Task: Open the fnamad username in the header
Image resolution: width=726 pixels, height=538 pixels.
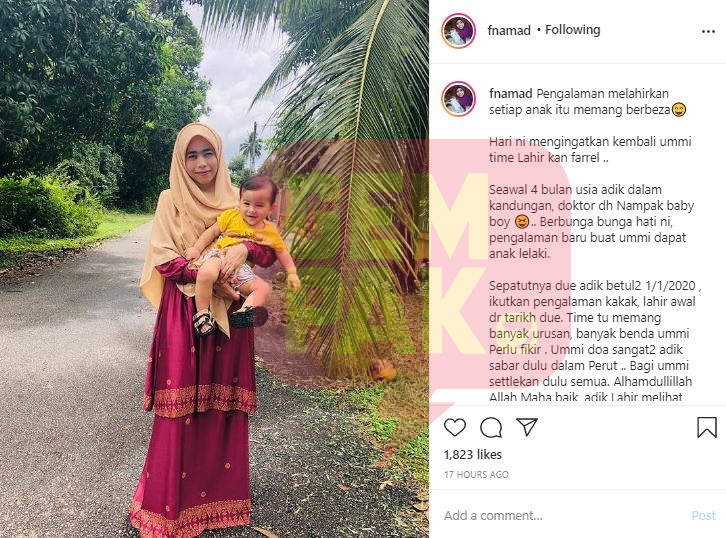Action: (509, 31)
